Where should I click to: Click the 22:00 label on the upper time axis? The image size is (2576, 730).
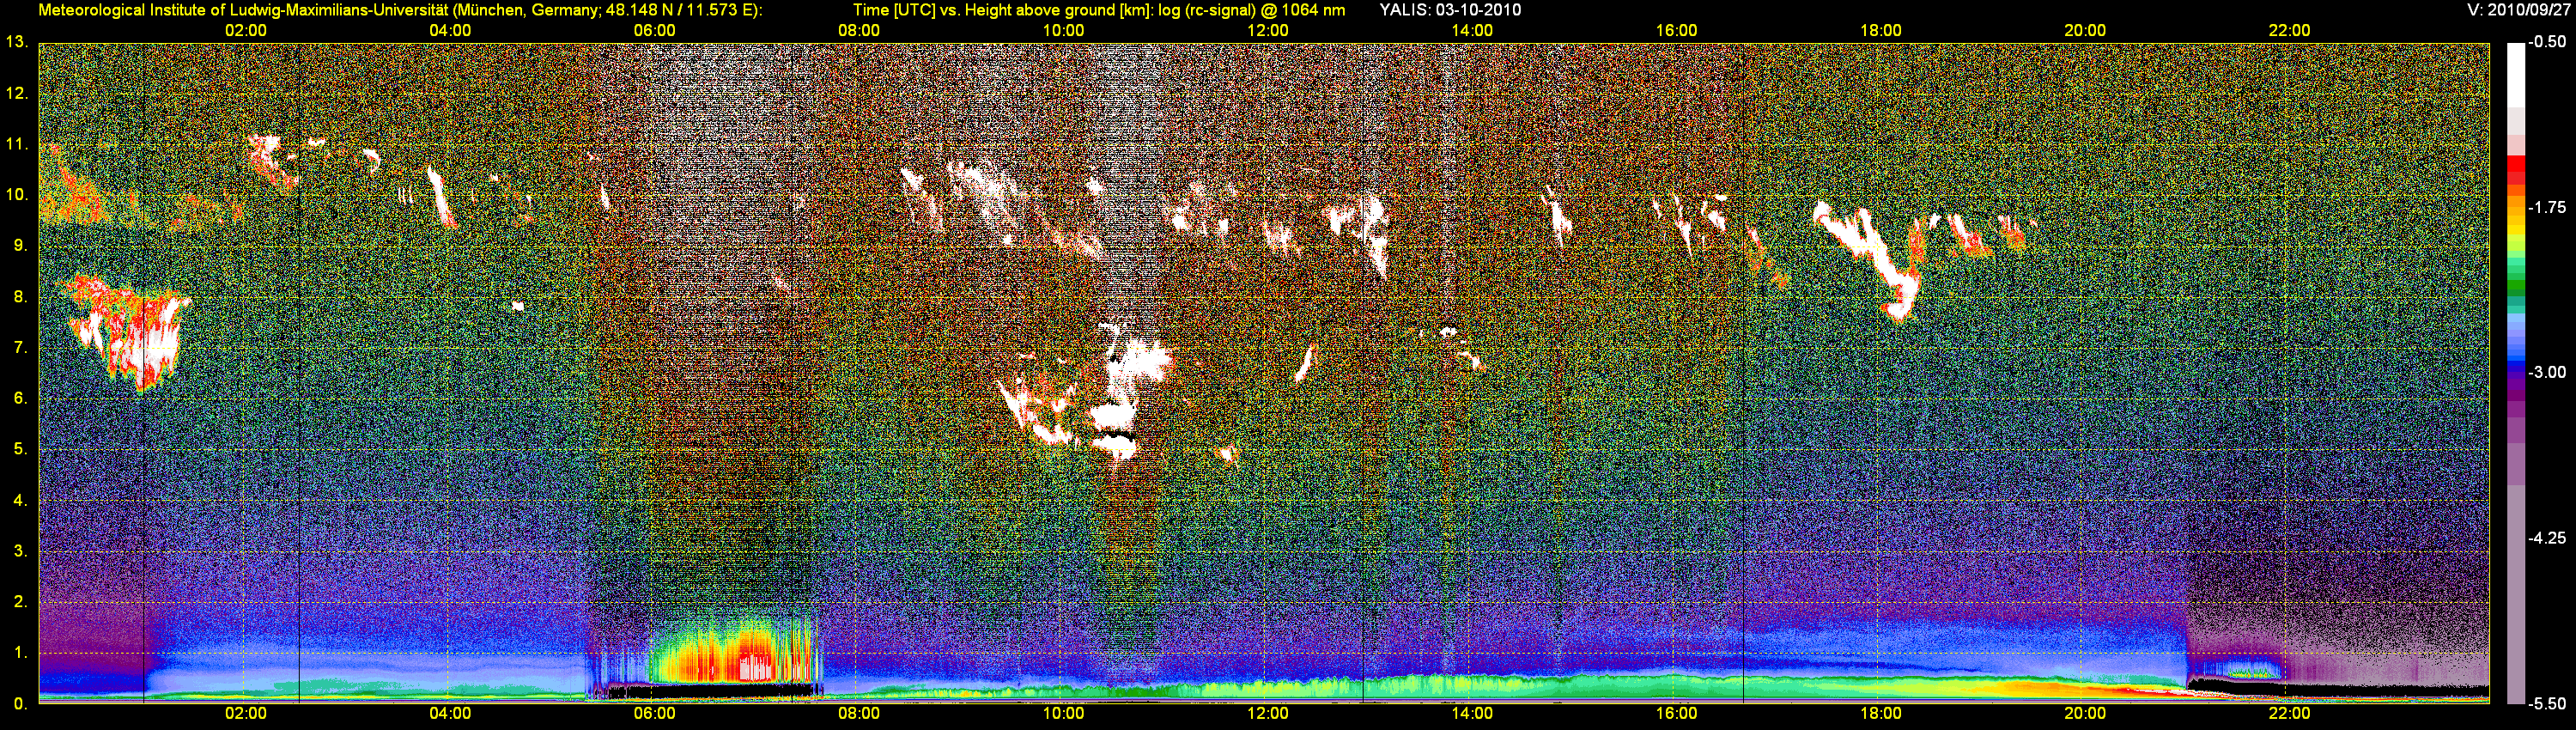click(x=2289, y=31)
